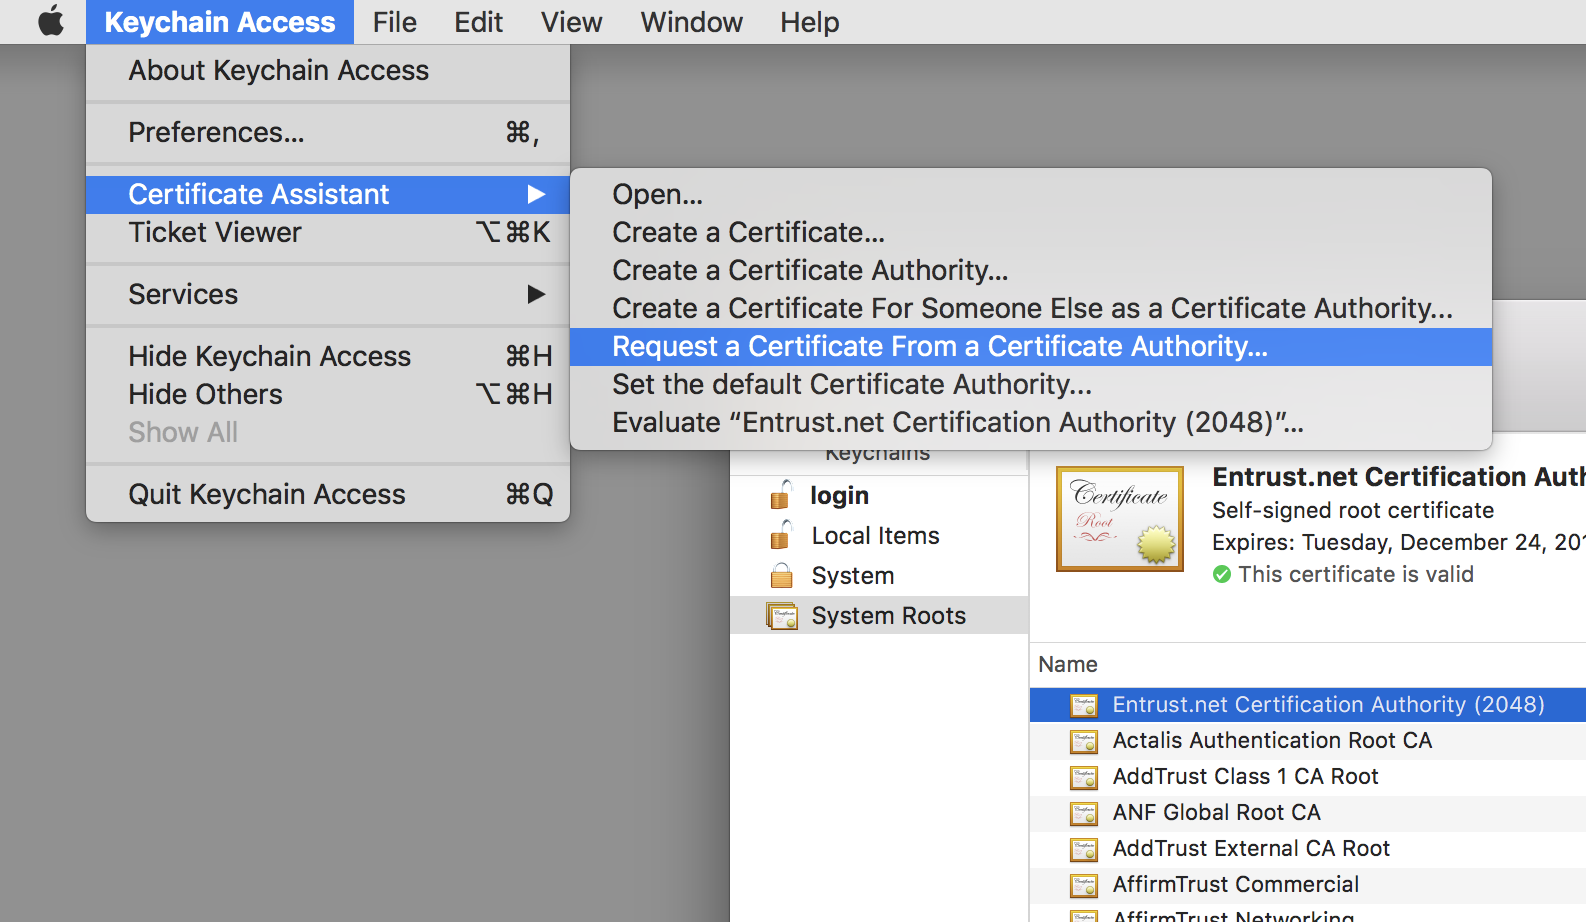Click the Self-signed root certificate text
Viewport: 1586px width, 922px height.
pyautogui.click(x=1353, y=511)
